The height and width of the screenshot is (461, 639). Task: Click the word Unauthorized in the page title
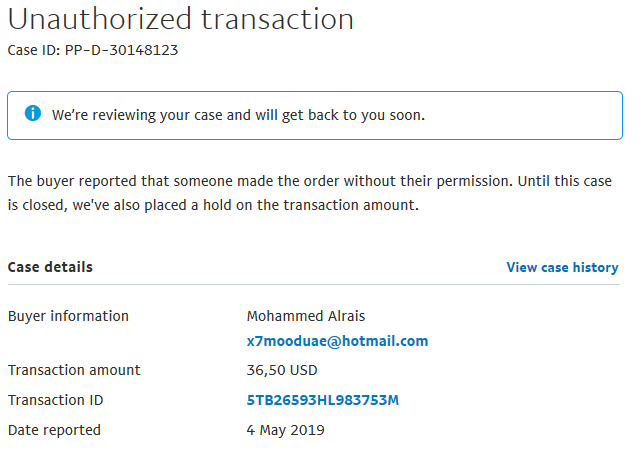click(x=99, y=19)
